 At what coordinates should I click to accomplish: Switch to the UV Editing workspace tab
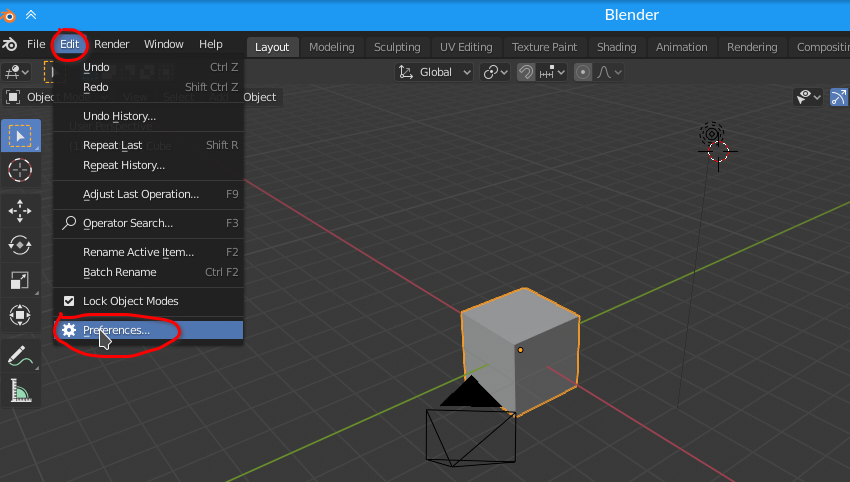coord(466,47)
